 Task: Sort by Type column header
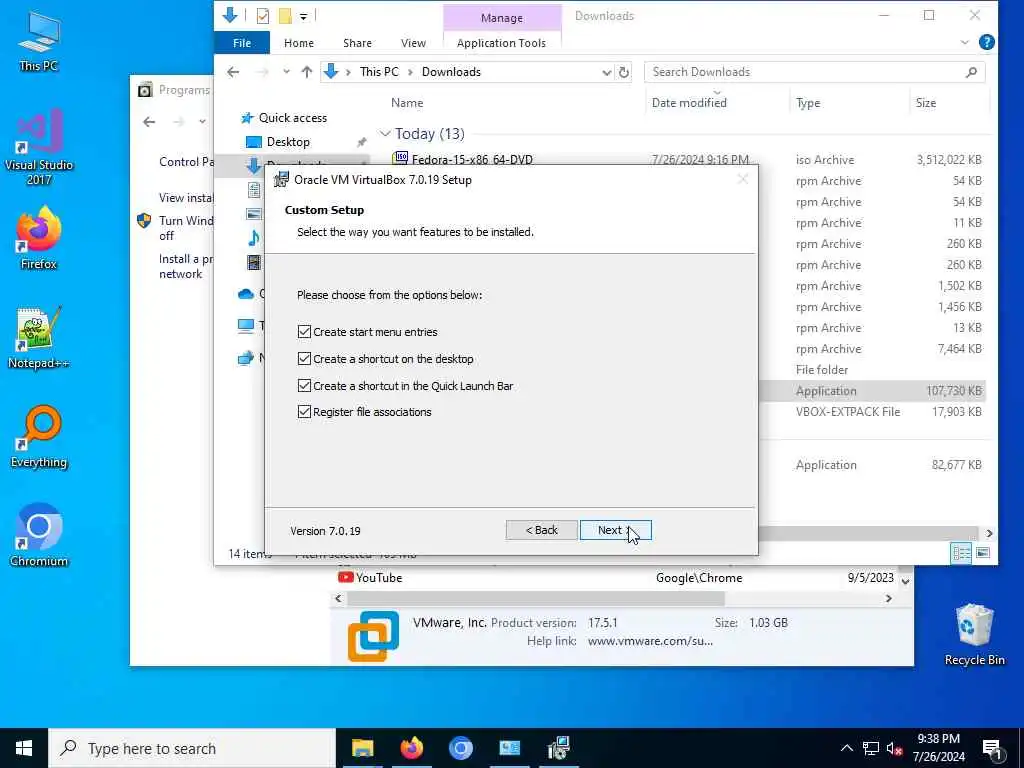pyautogui.click(x=808, y=103)
